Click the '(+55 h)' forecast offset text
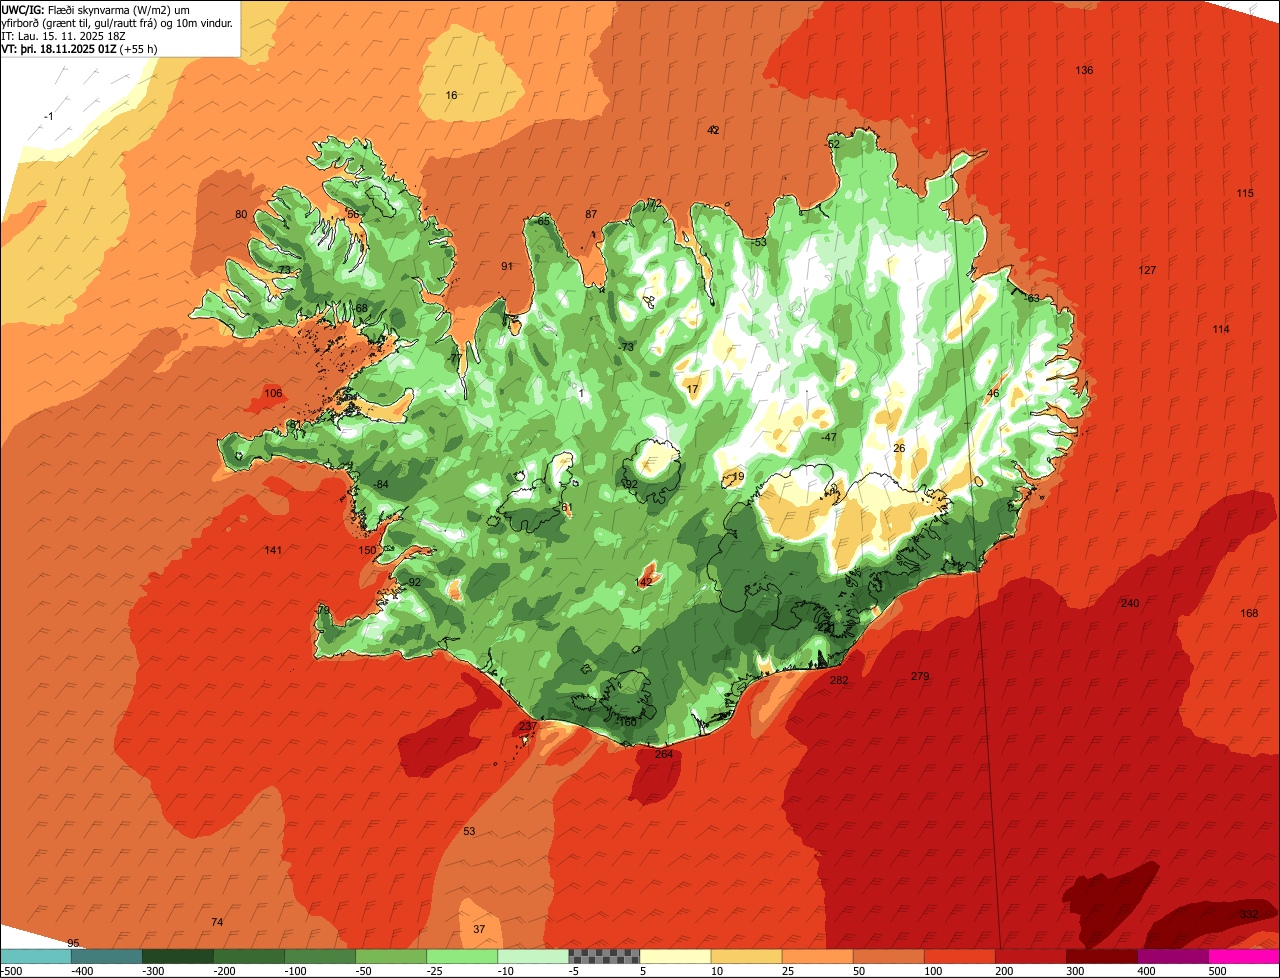The height and width of the screenshot is (978, 1280). [x=138, y=49]
